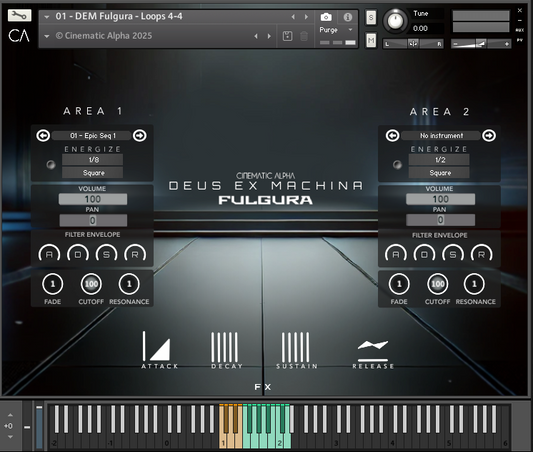Image resolution: width=533 pixels, height=452 pixels.
Task: Click Area 1 Resonance knob
Action: tap(129, 284)
